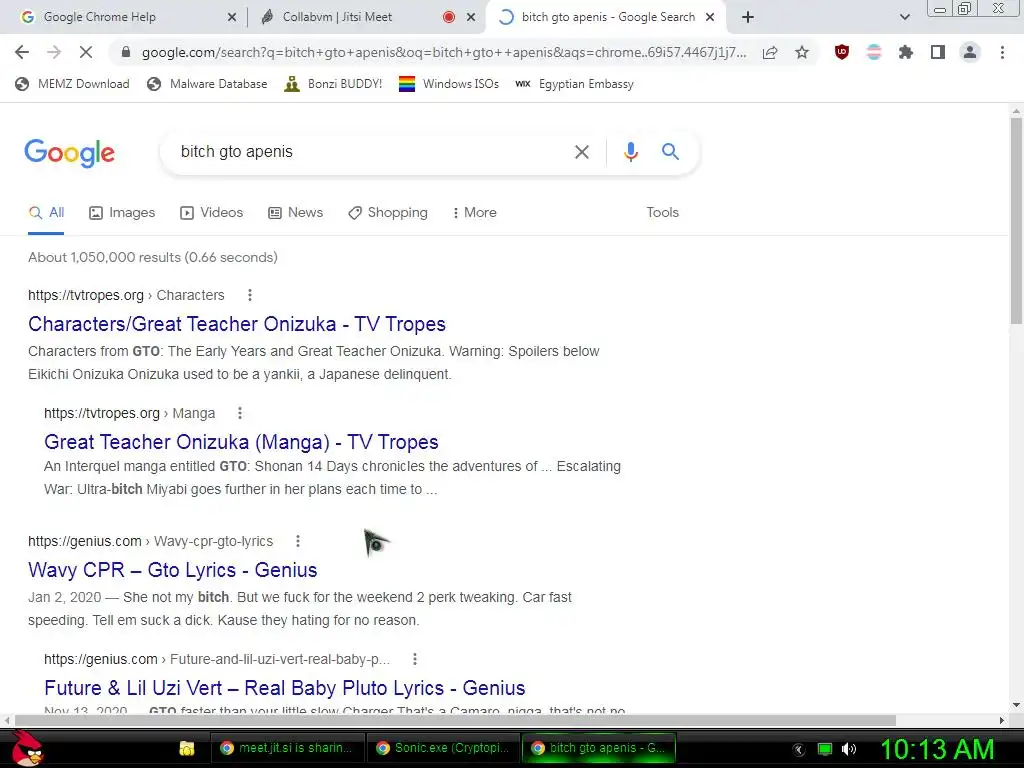
Task: Open the taskbar file explorer icon
Action: (x=187, y=748)
